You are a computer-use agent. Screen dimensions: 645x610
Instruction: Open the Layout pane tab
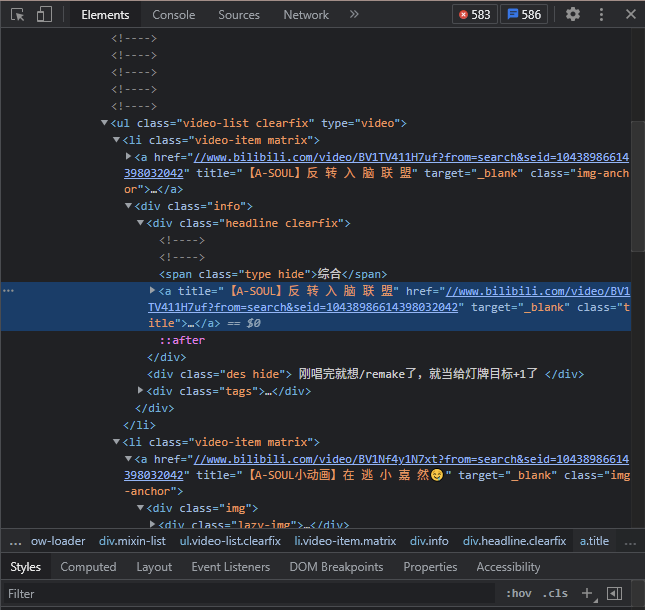(x=154, y=566)
